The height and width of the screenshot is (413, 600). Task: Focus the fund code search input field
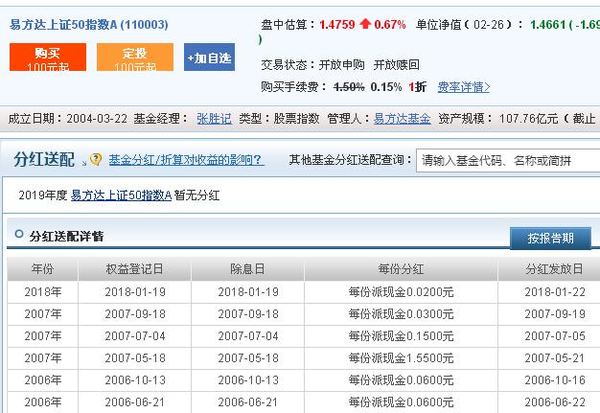[508, 160]
